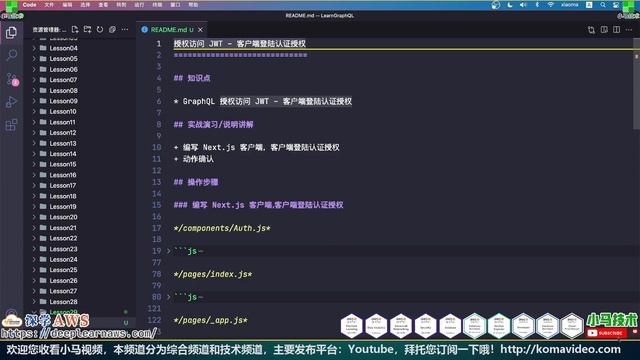
Task: Open the Search view in activity bar
Action: click(x=11, y=55)
